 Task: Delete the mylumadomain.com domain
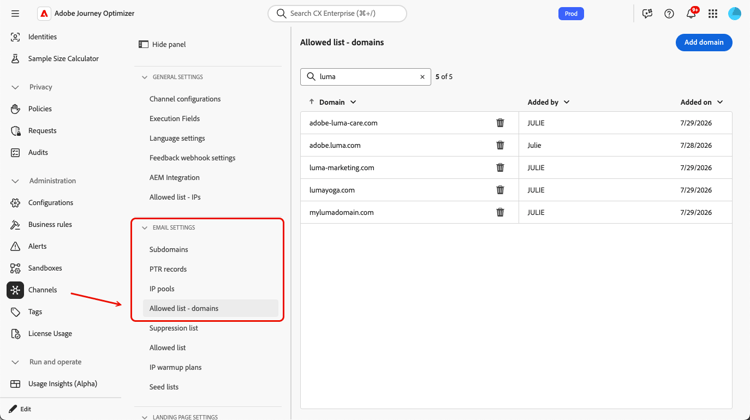coord(500,212)
